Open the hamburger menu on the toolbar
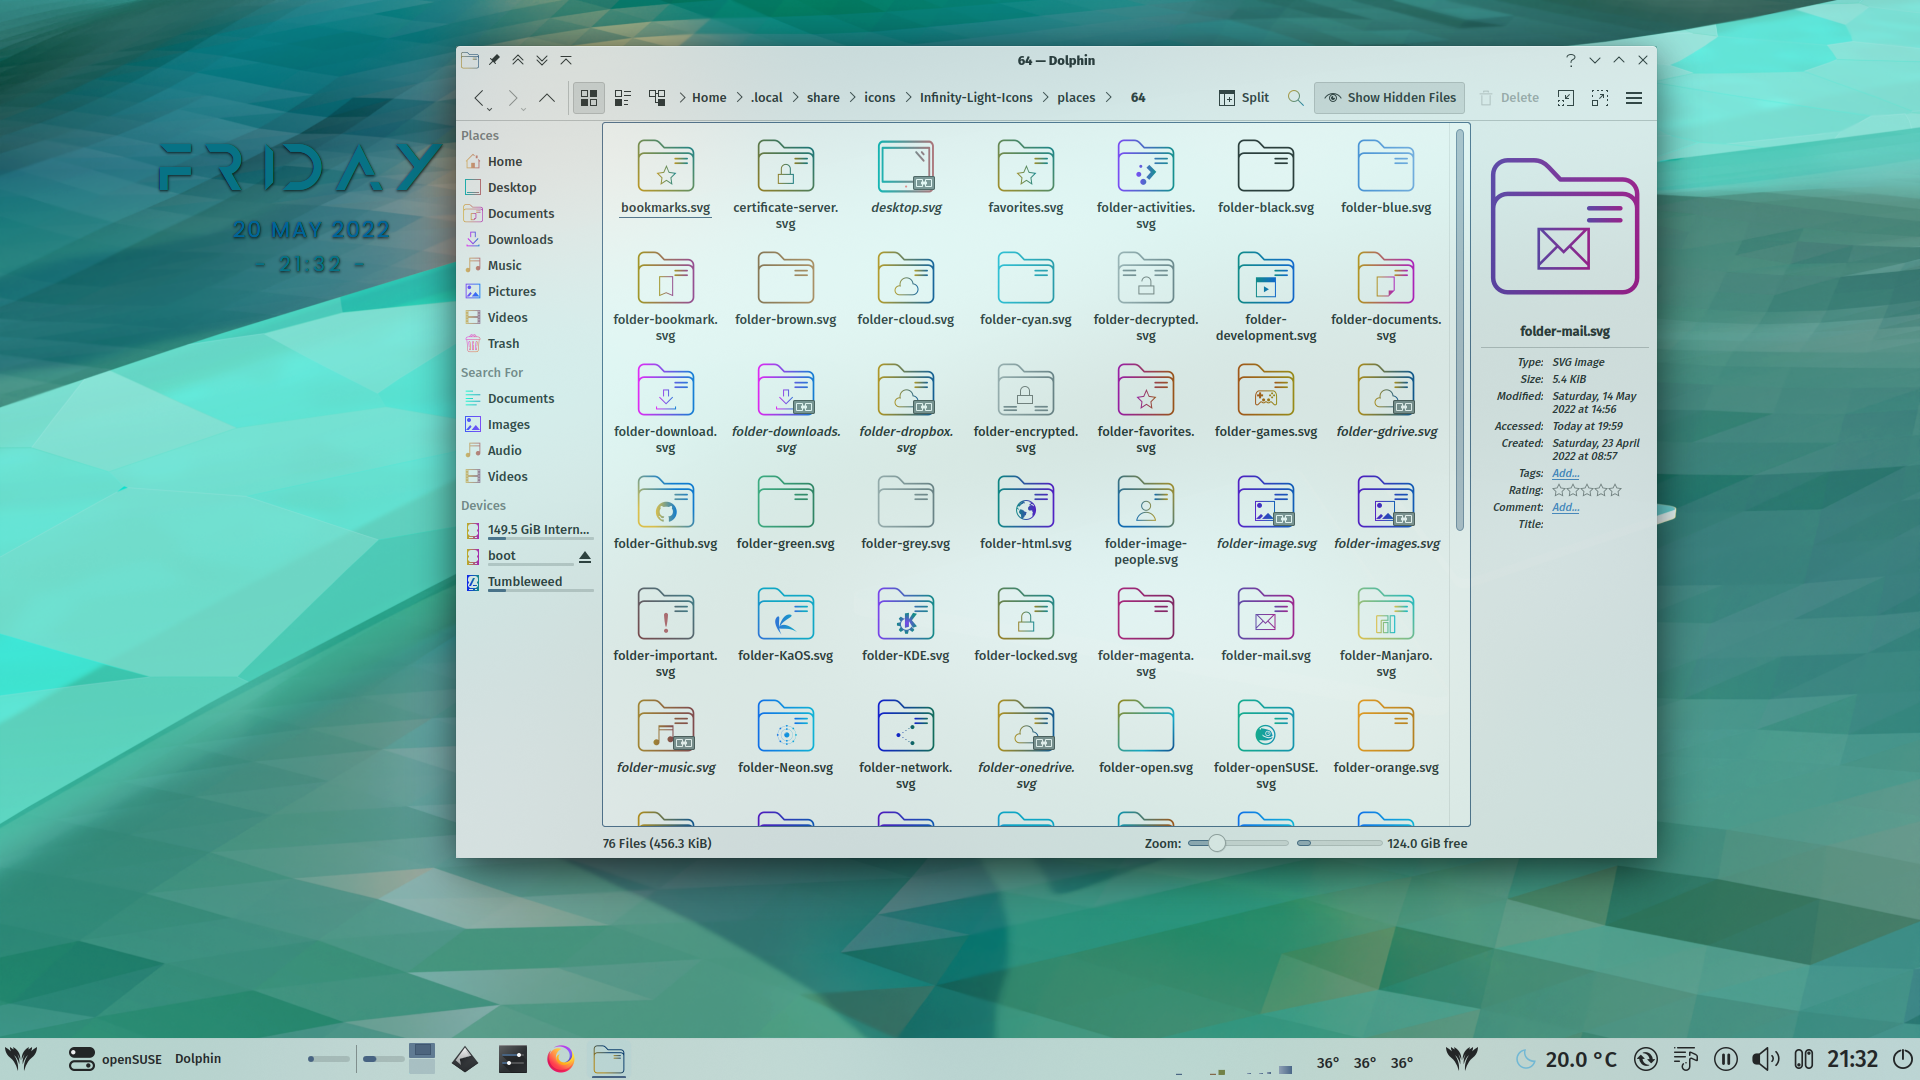The height and width of the screenshot is (1080, 1920). [1634, 98]
